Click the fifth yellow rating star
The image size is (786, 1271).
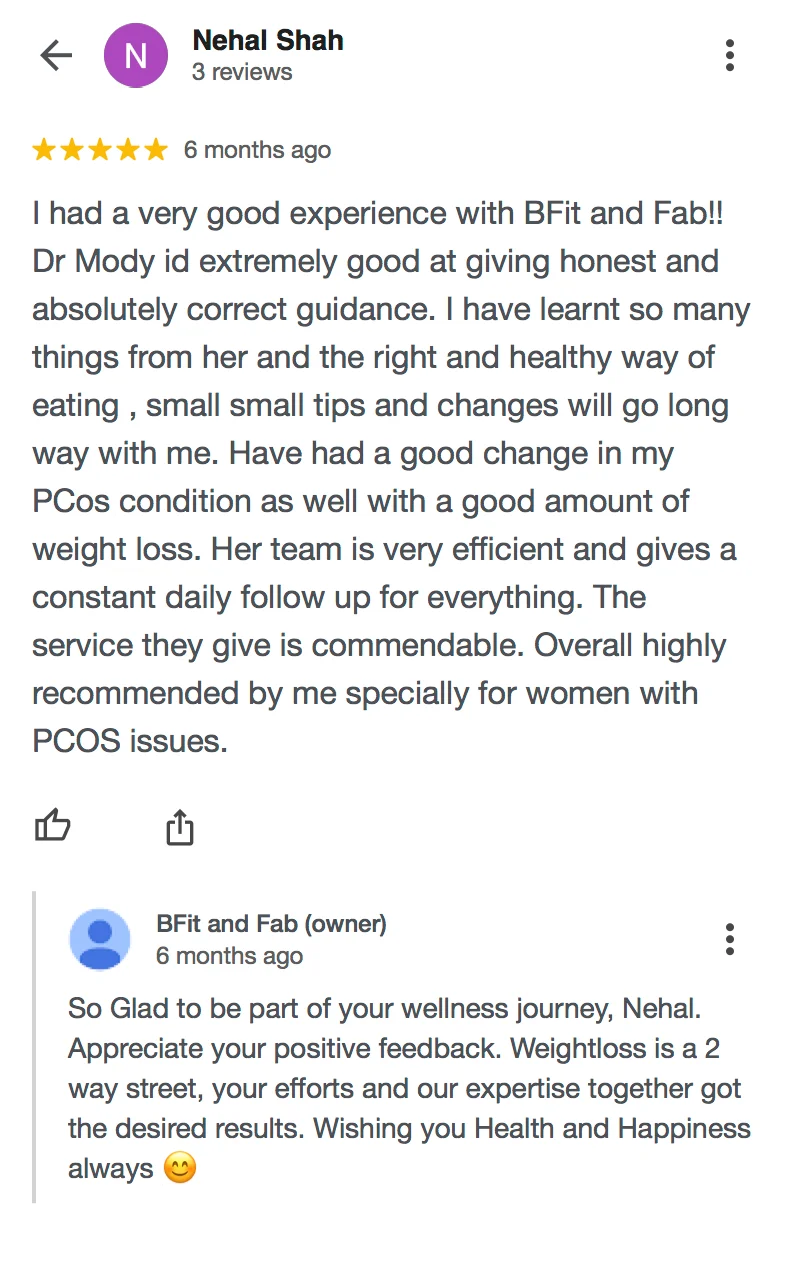click(x=156, y=150)
